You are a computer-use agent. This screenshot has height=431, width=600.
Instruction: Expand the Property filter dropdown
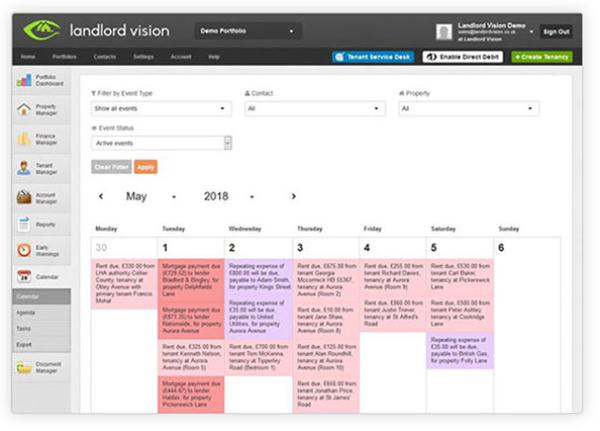pos(469,109)
